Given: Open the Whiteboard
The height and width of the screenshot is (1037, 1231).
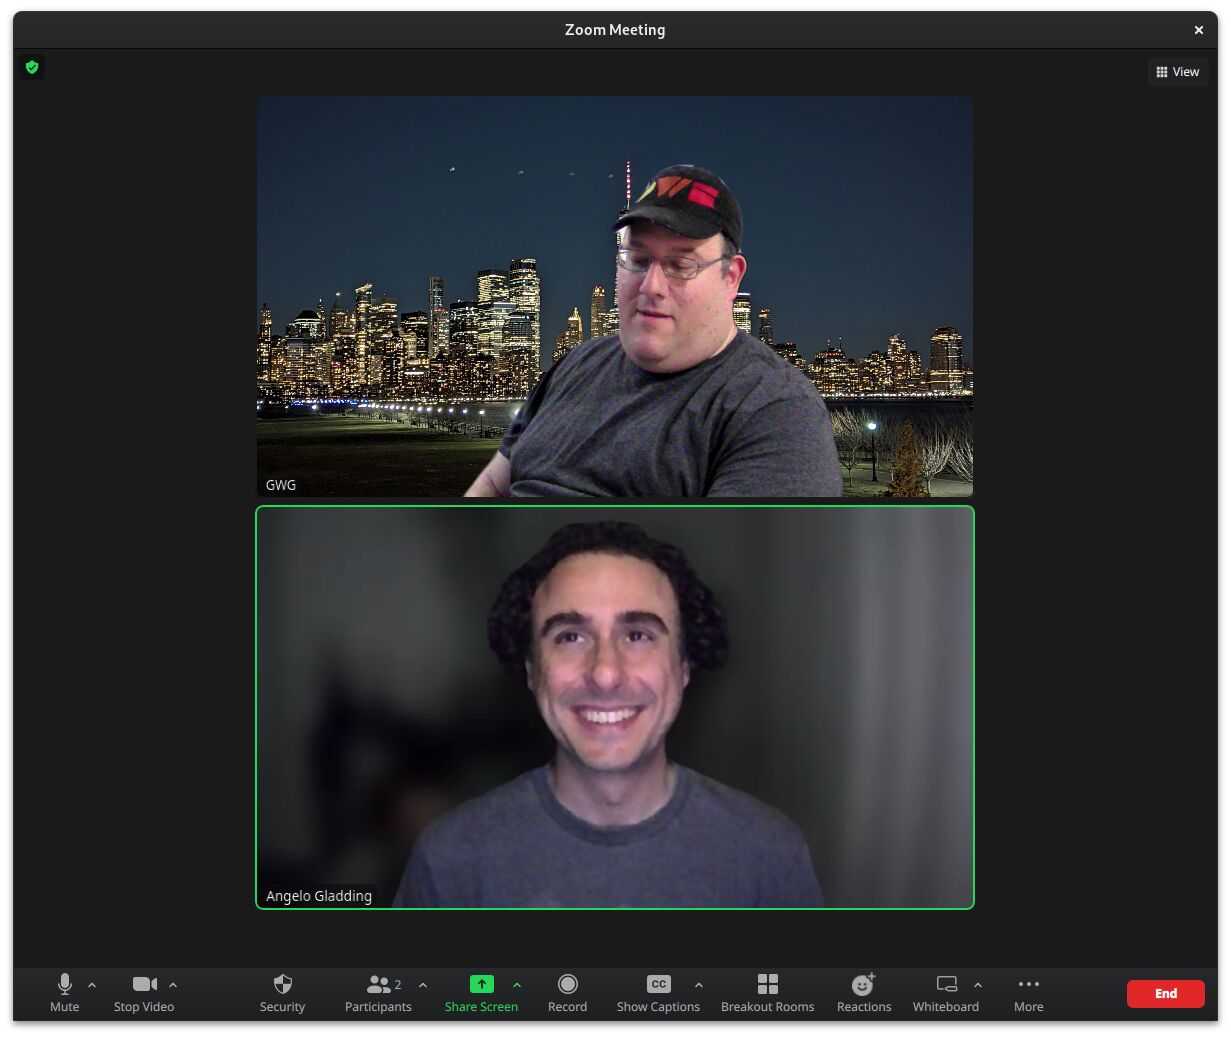Looking at the screenshot, I should click(946, 993).
